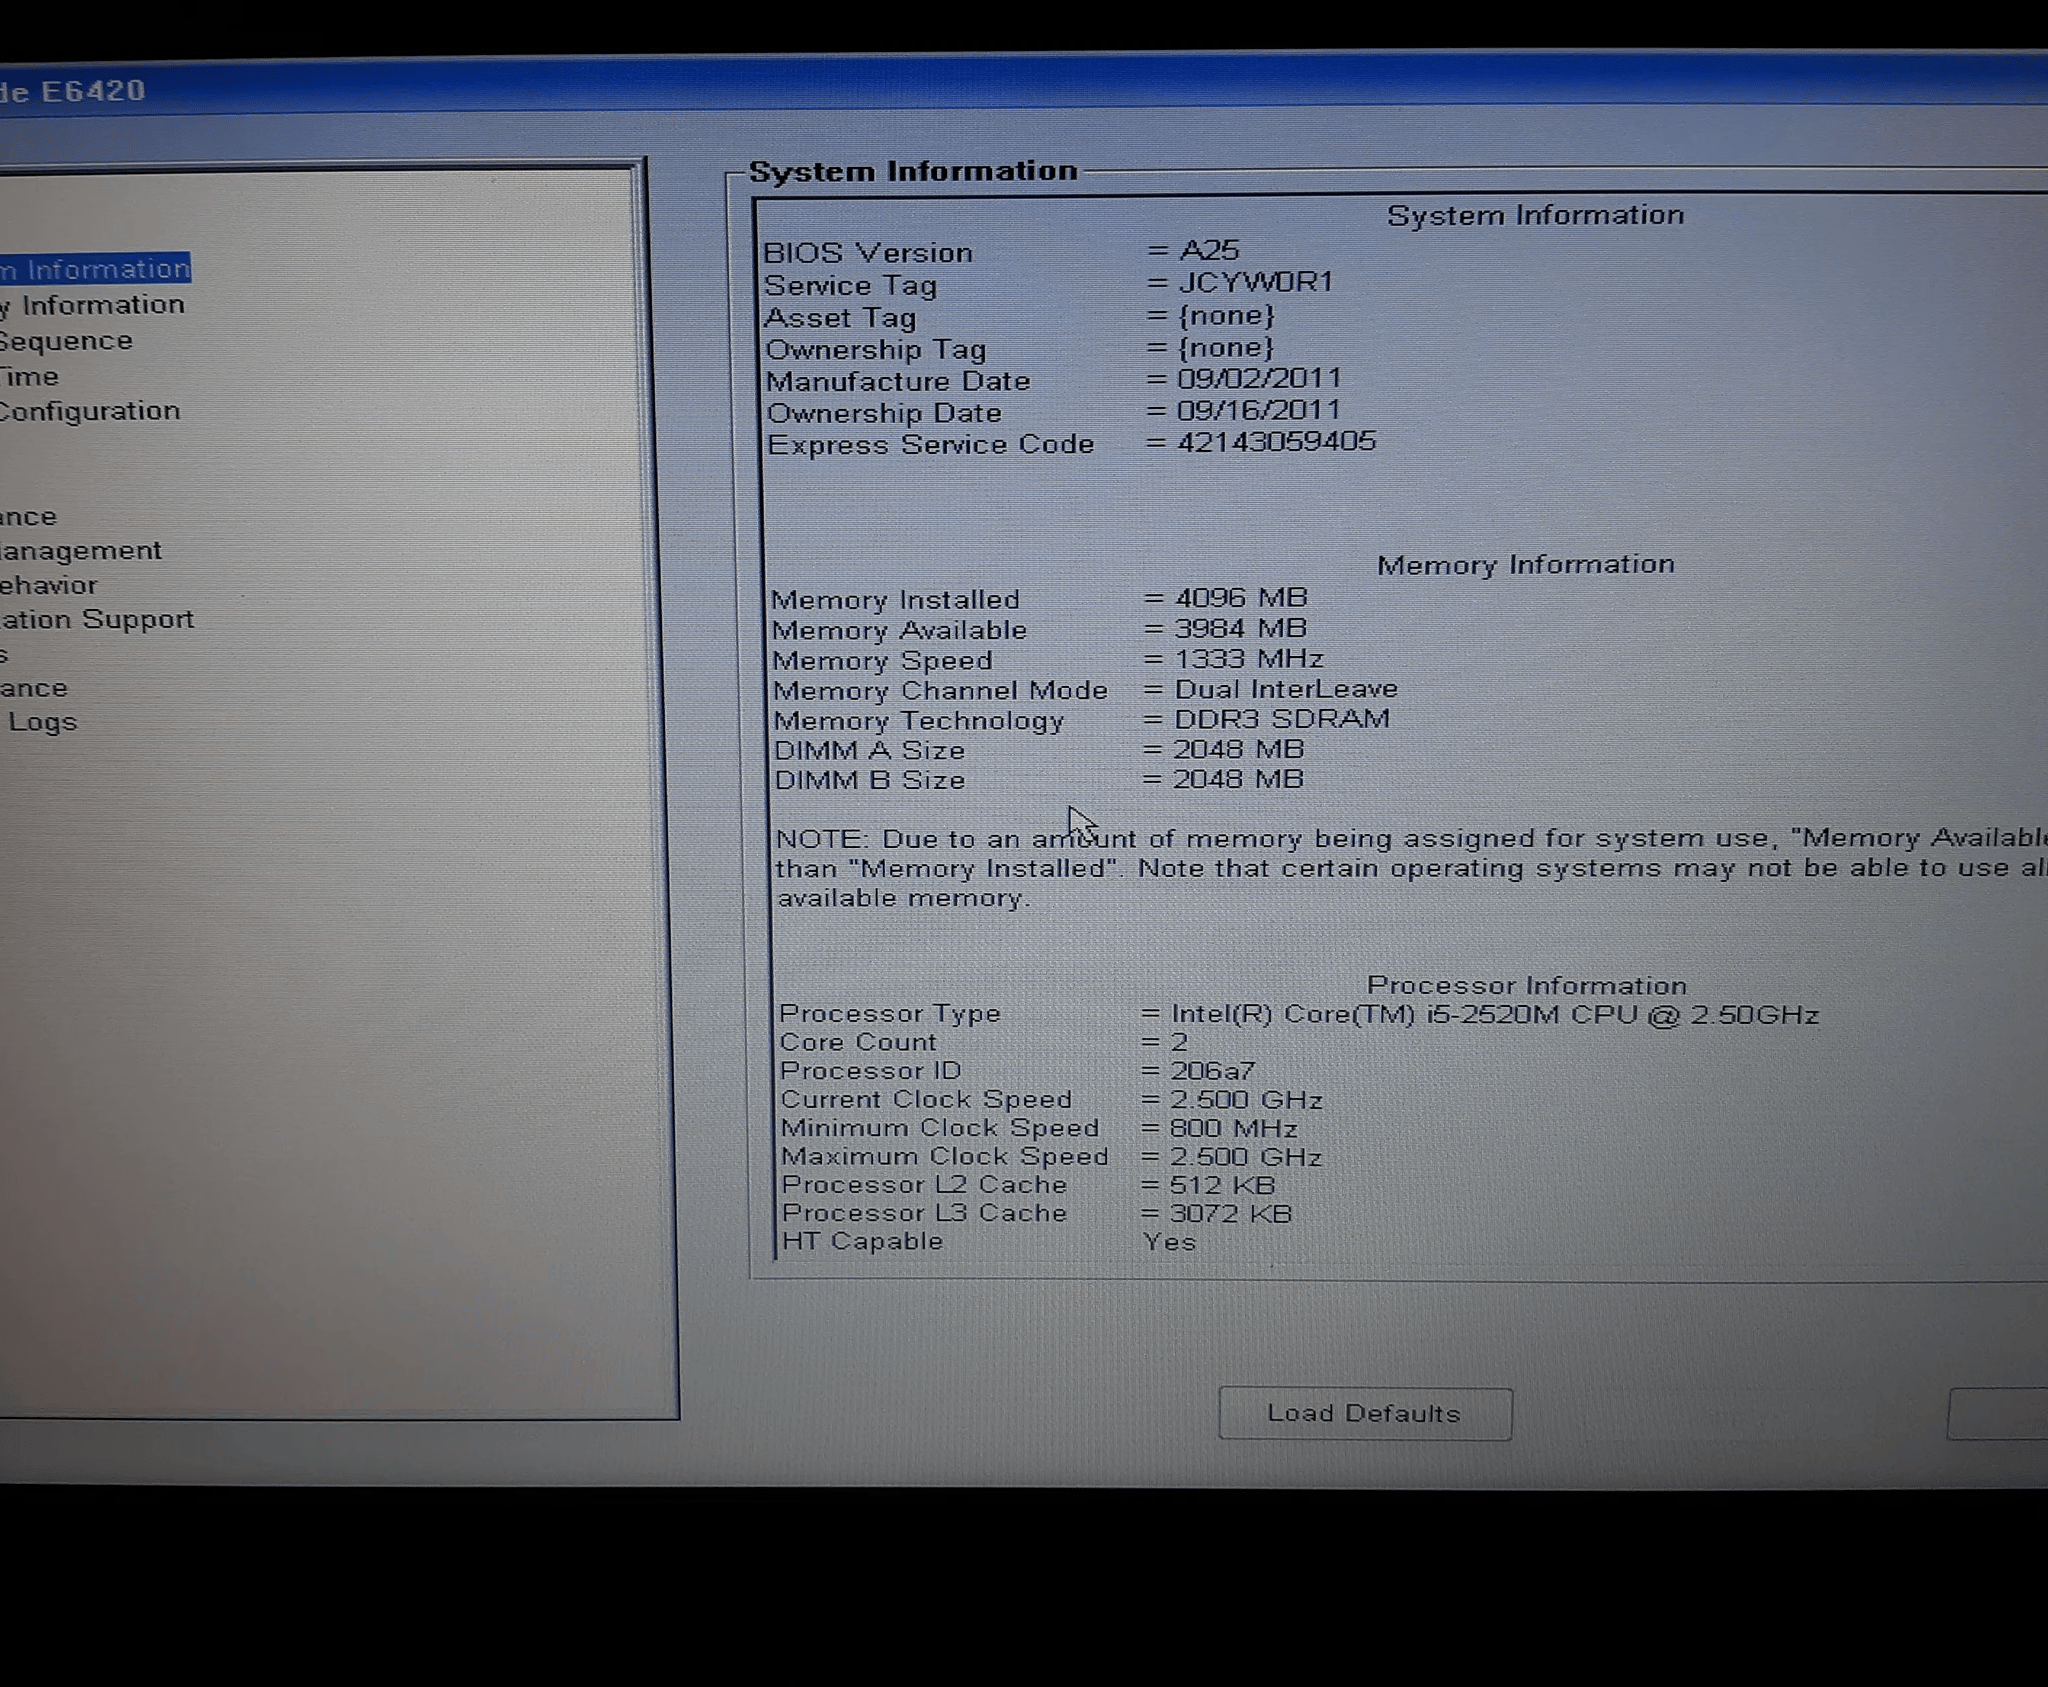Click Express Service Code 42143059405

point(1276,442)
